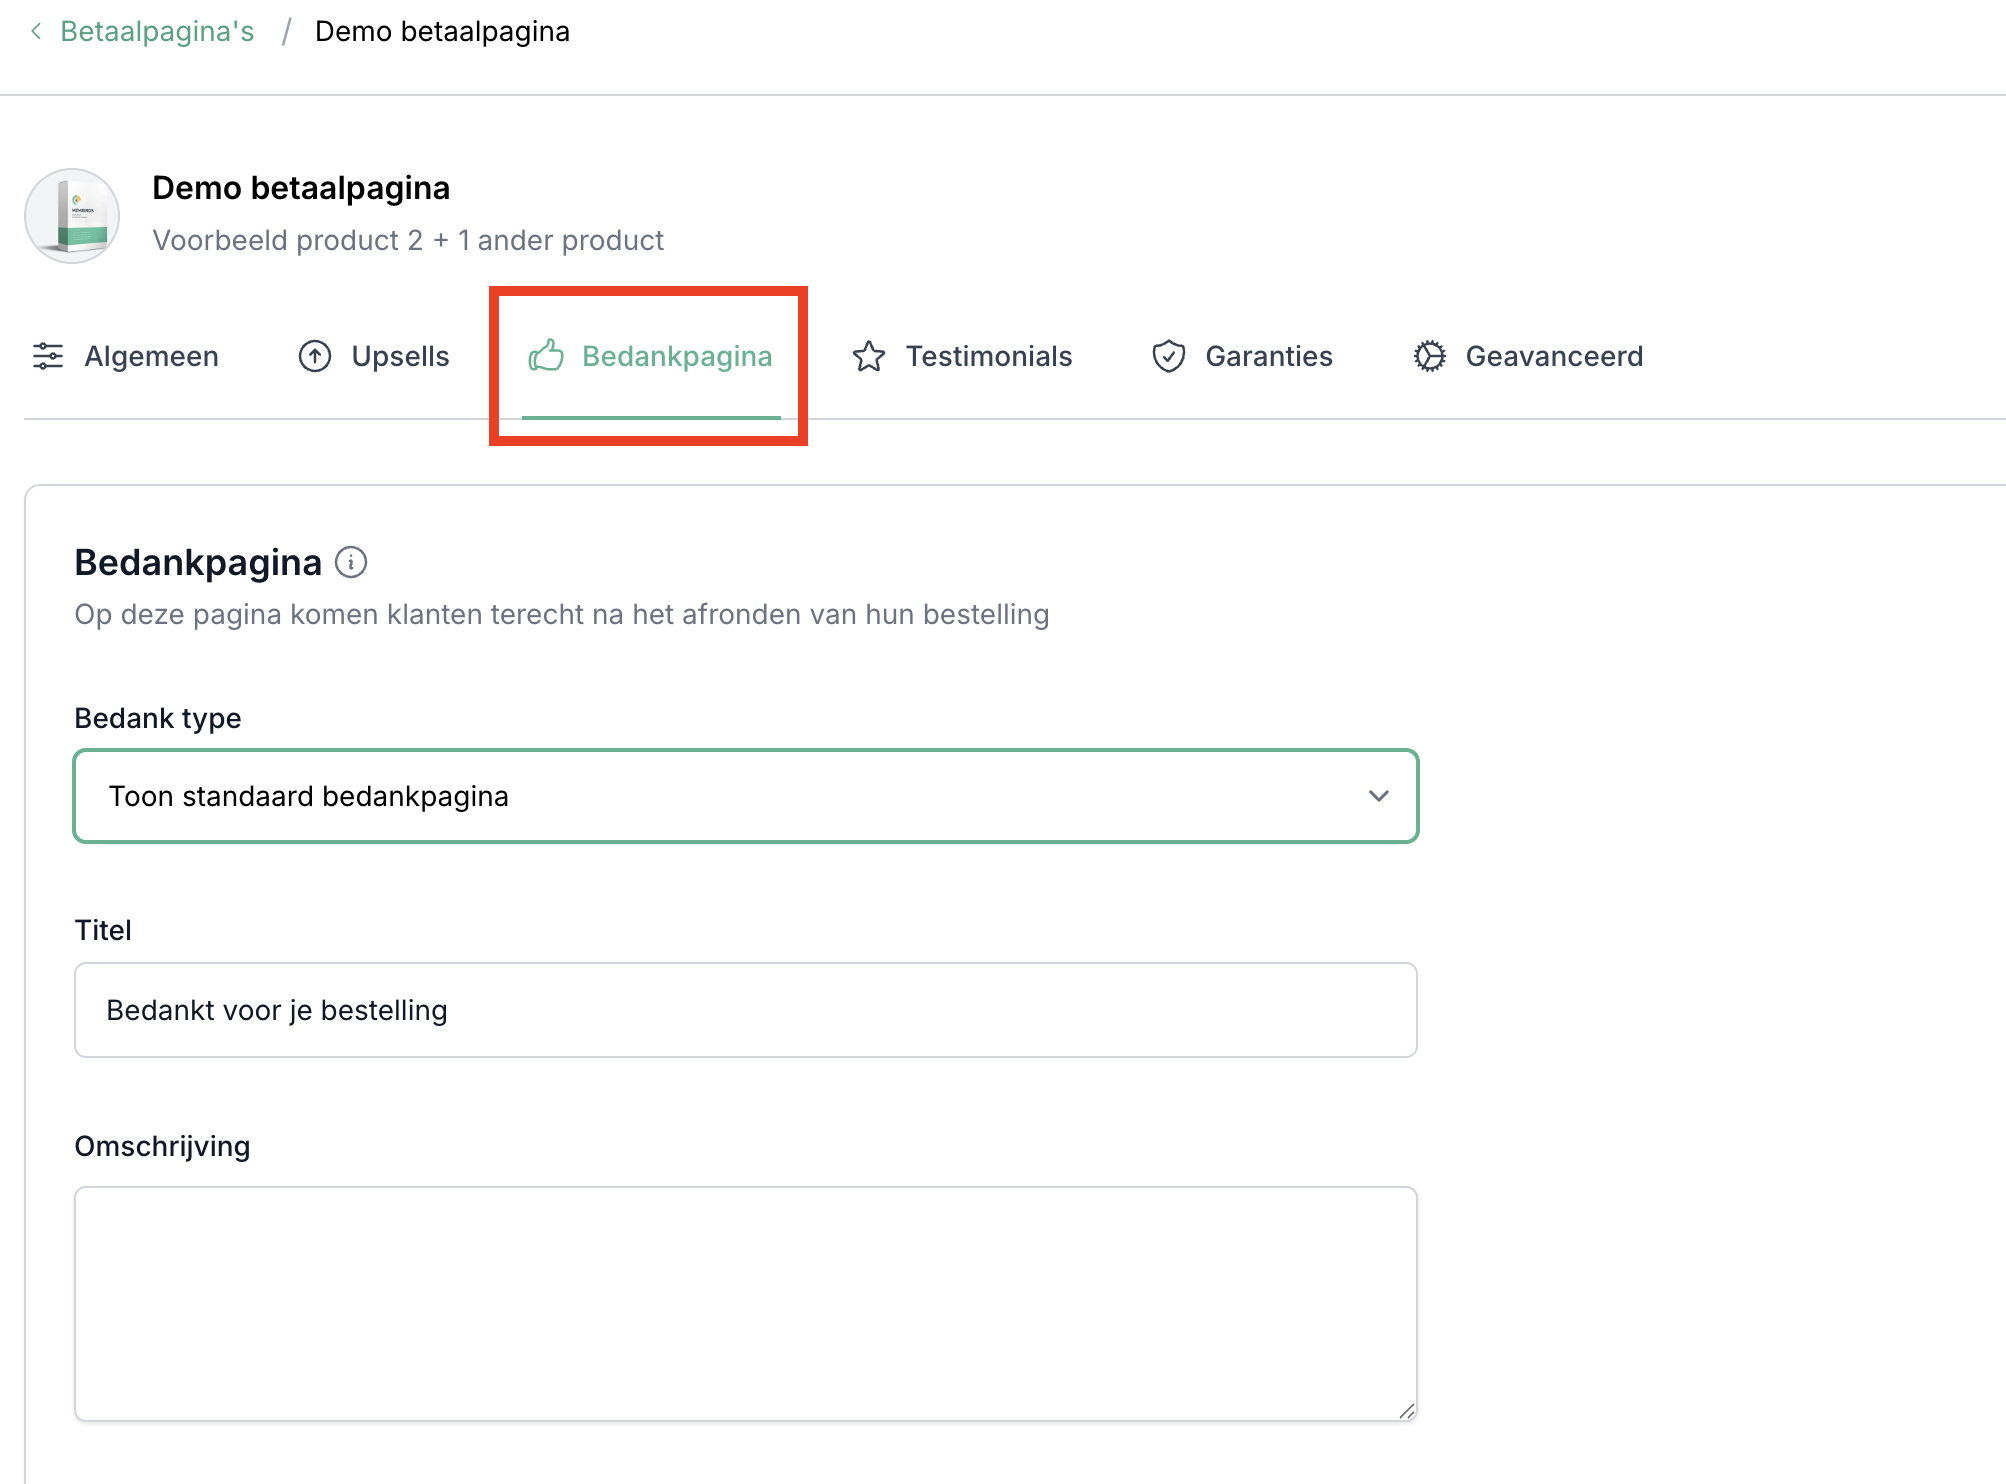Click the back chevron beside Betaalpagina's
The image size is (2006, 1484).
(36, 31)
